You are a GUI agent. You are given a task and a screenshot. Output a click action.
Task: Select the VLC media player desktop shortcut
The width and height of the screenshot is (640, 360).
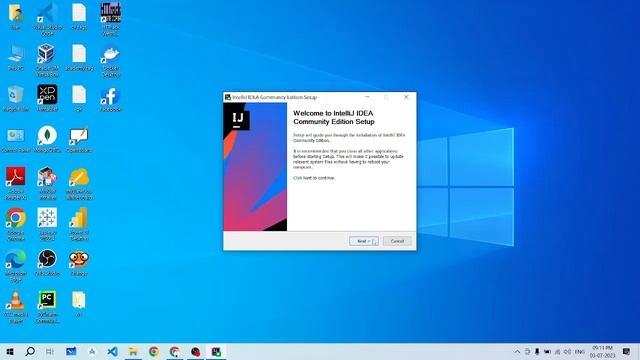[16, 306]
